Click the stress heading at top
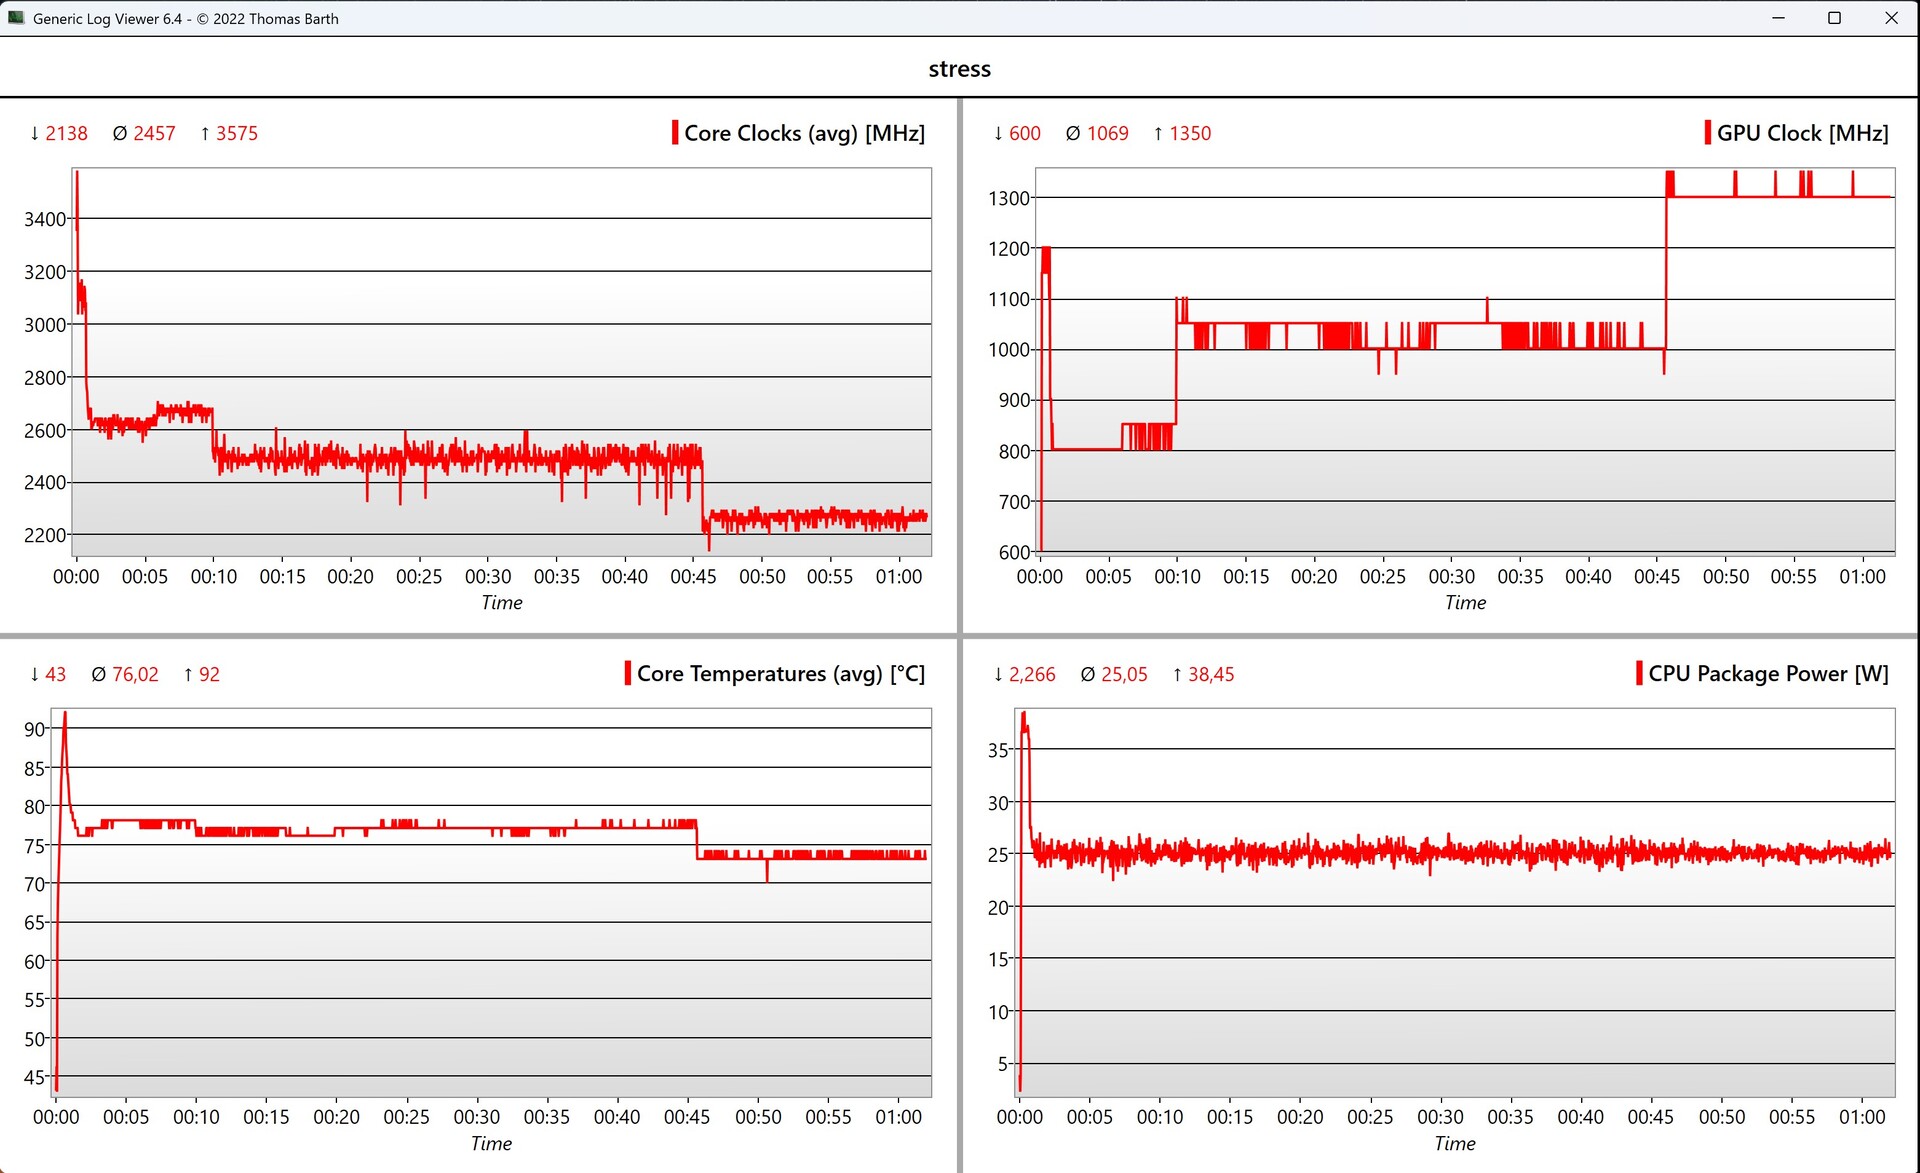This screenshot has width=1920, height=1173. [959, 69]
